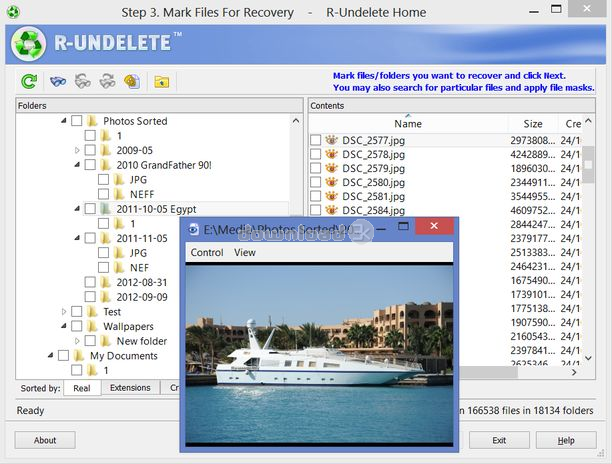Close the image preview window
Viewport: 612px width, 464px height.
click(x=434, y=226)
